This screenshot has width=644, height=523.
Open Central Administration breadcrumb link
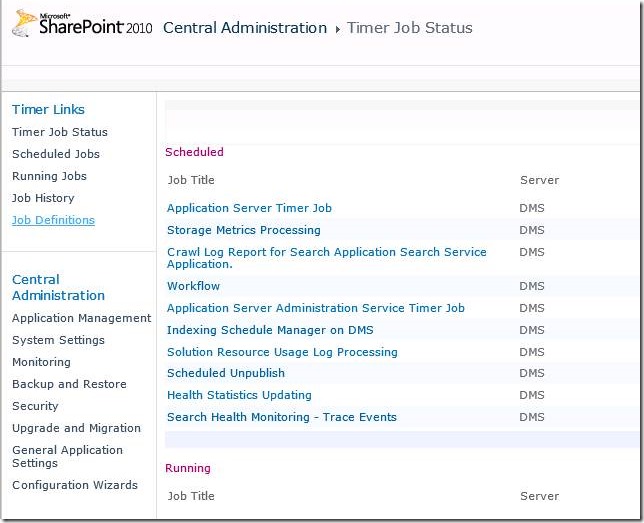(244, 28)
